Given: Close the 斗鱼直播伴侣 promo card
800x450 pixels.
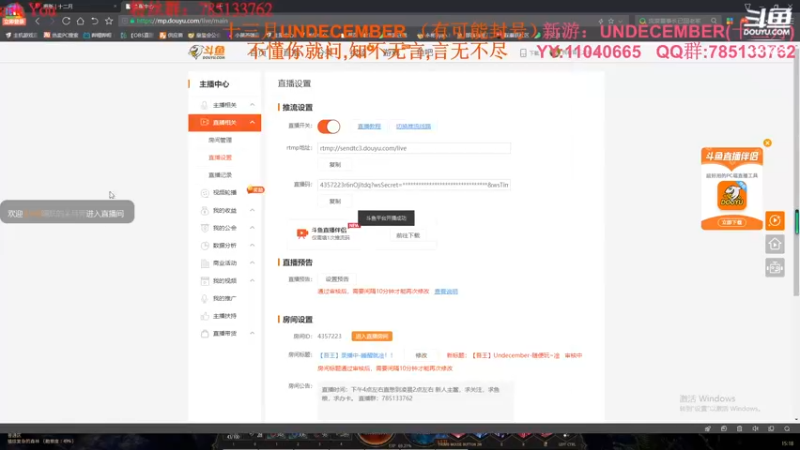Looking at the screenshot, I should pyautogui.click(x=767, y=143).
